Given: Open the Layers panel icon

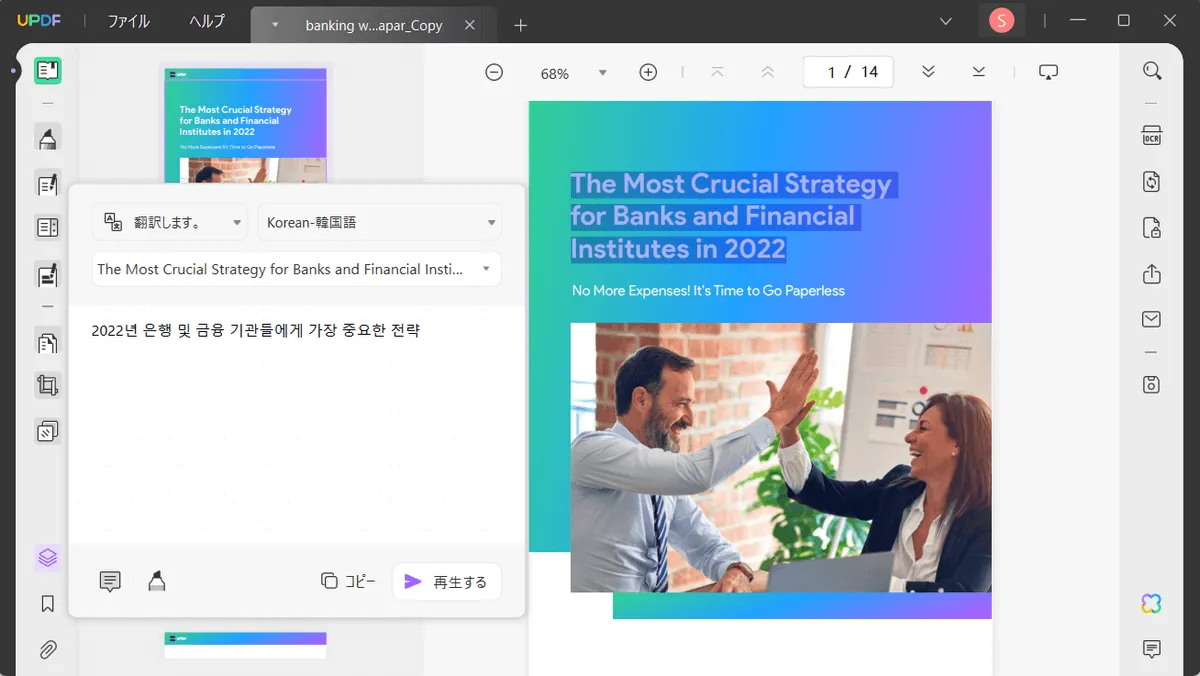Looking at the screenshot, I should (x=47, y=557).
